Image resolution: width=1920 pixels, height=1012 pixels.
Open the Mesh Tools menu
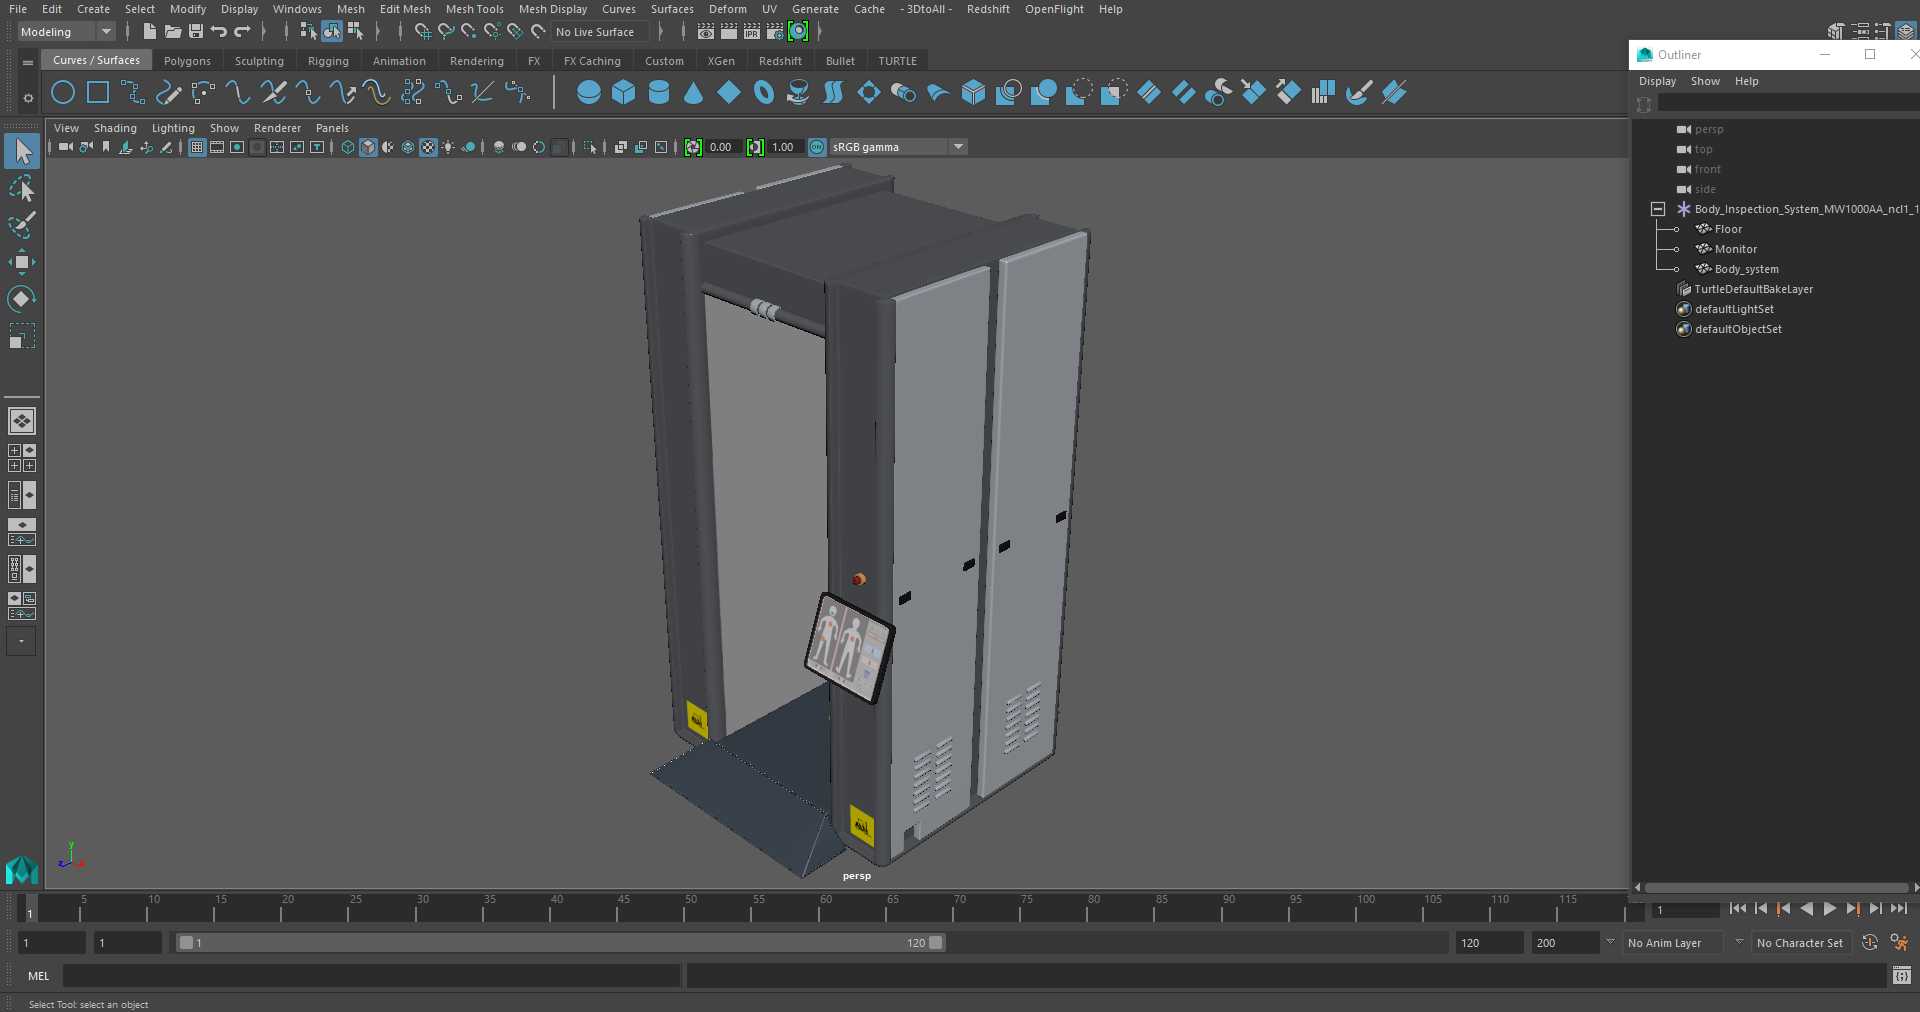(474, 9)
